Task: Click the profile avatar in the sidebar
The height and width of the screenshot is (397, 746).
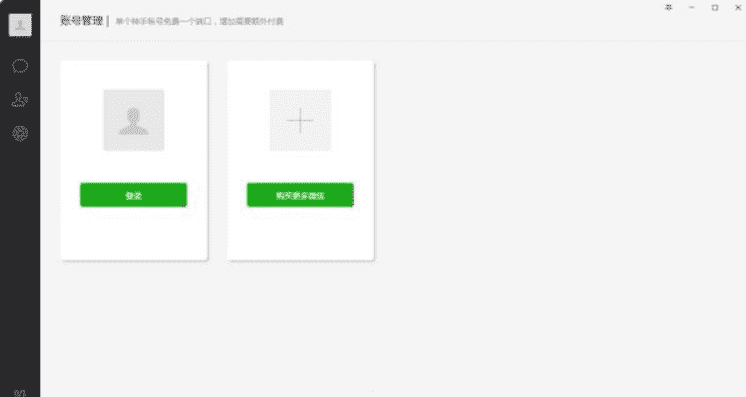Action: [20, 25]
